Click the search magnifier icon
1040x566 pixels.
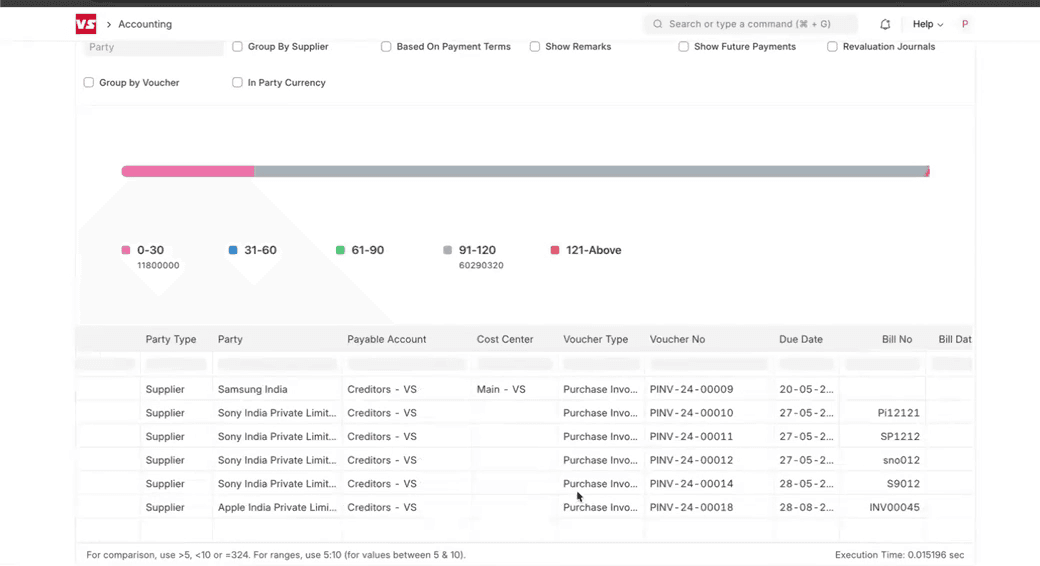(x=657, y=24)
